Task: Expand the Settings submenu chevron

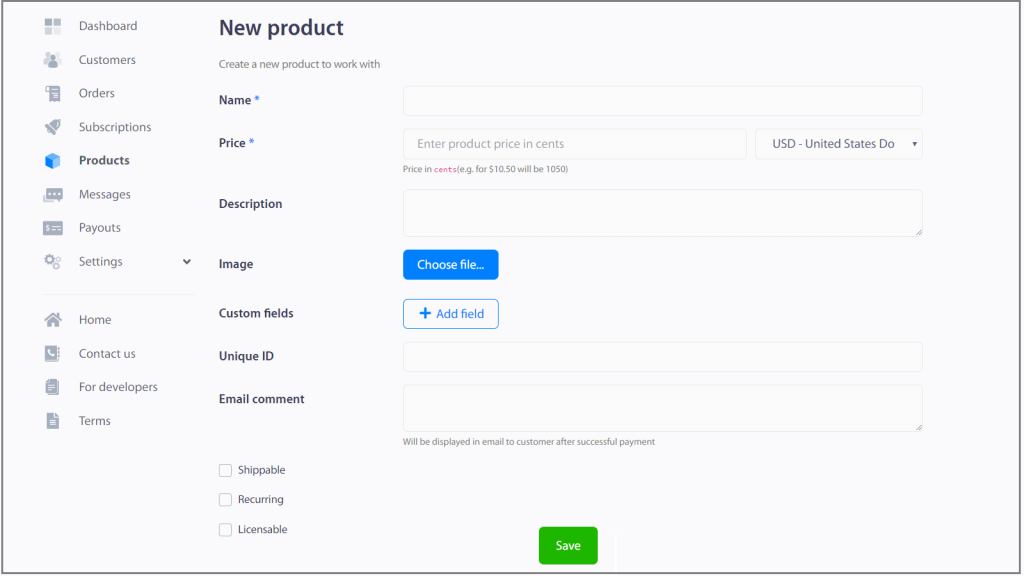Action: [x=187, y=262]
